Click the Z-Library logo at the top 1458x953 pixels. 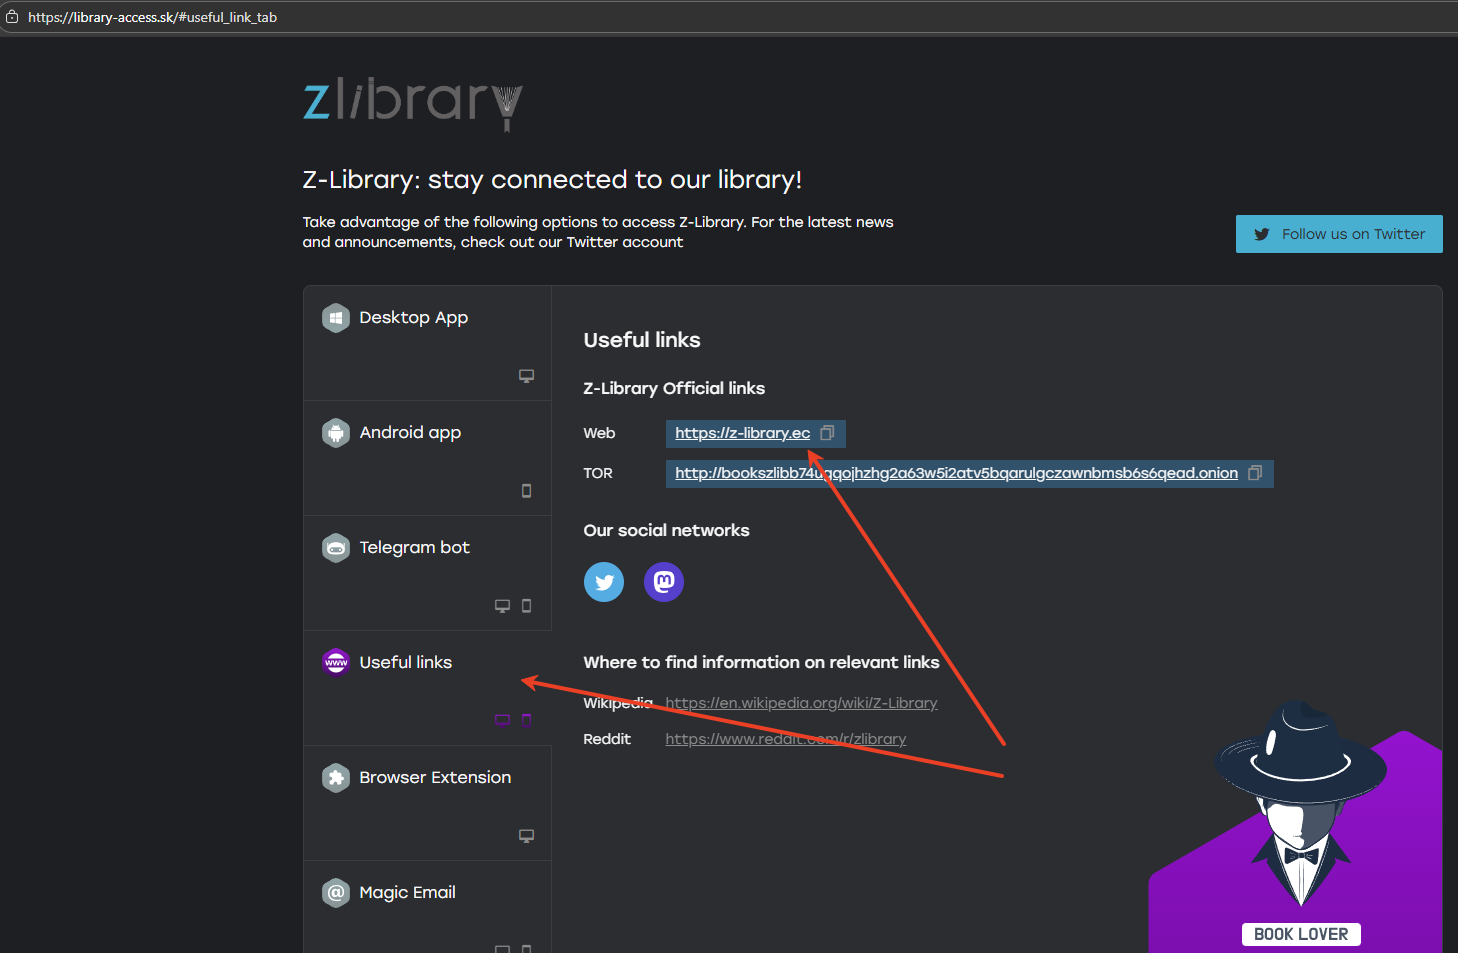[412, 104]
